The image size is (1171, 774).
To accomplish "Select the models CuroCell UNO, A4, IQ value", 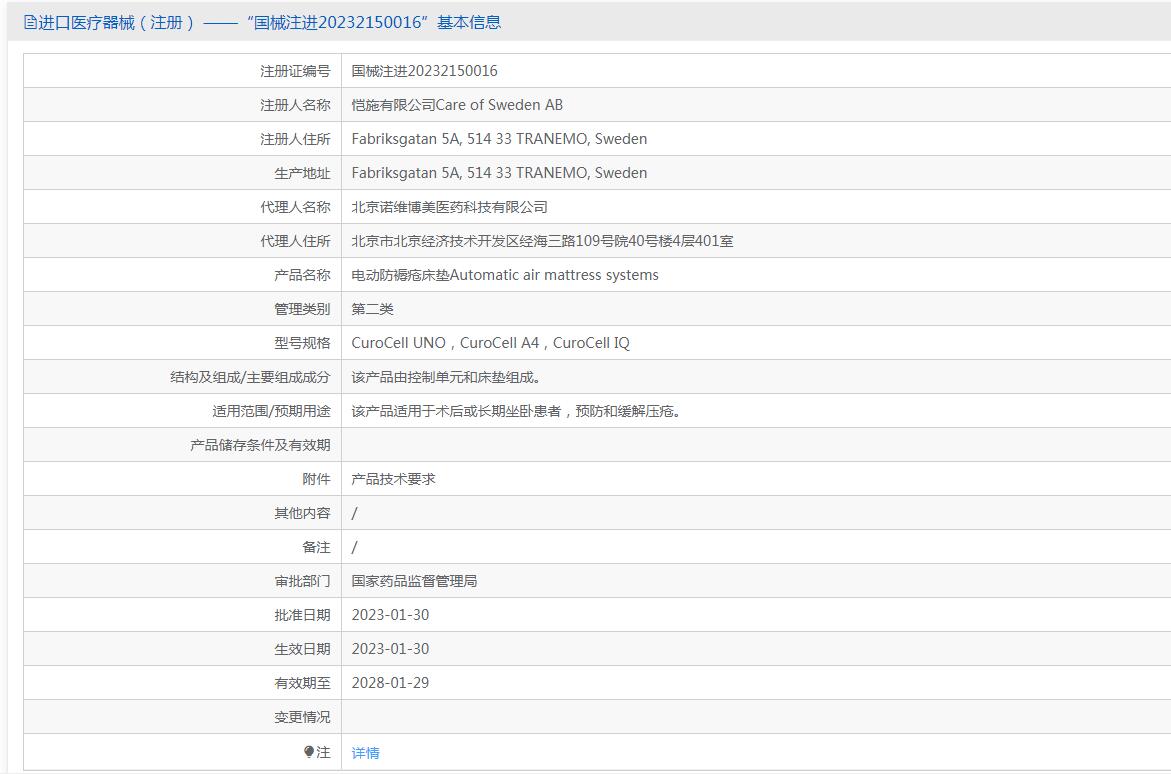I will point(491,343).
